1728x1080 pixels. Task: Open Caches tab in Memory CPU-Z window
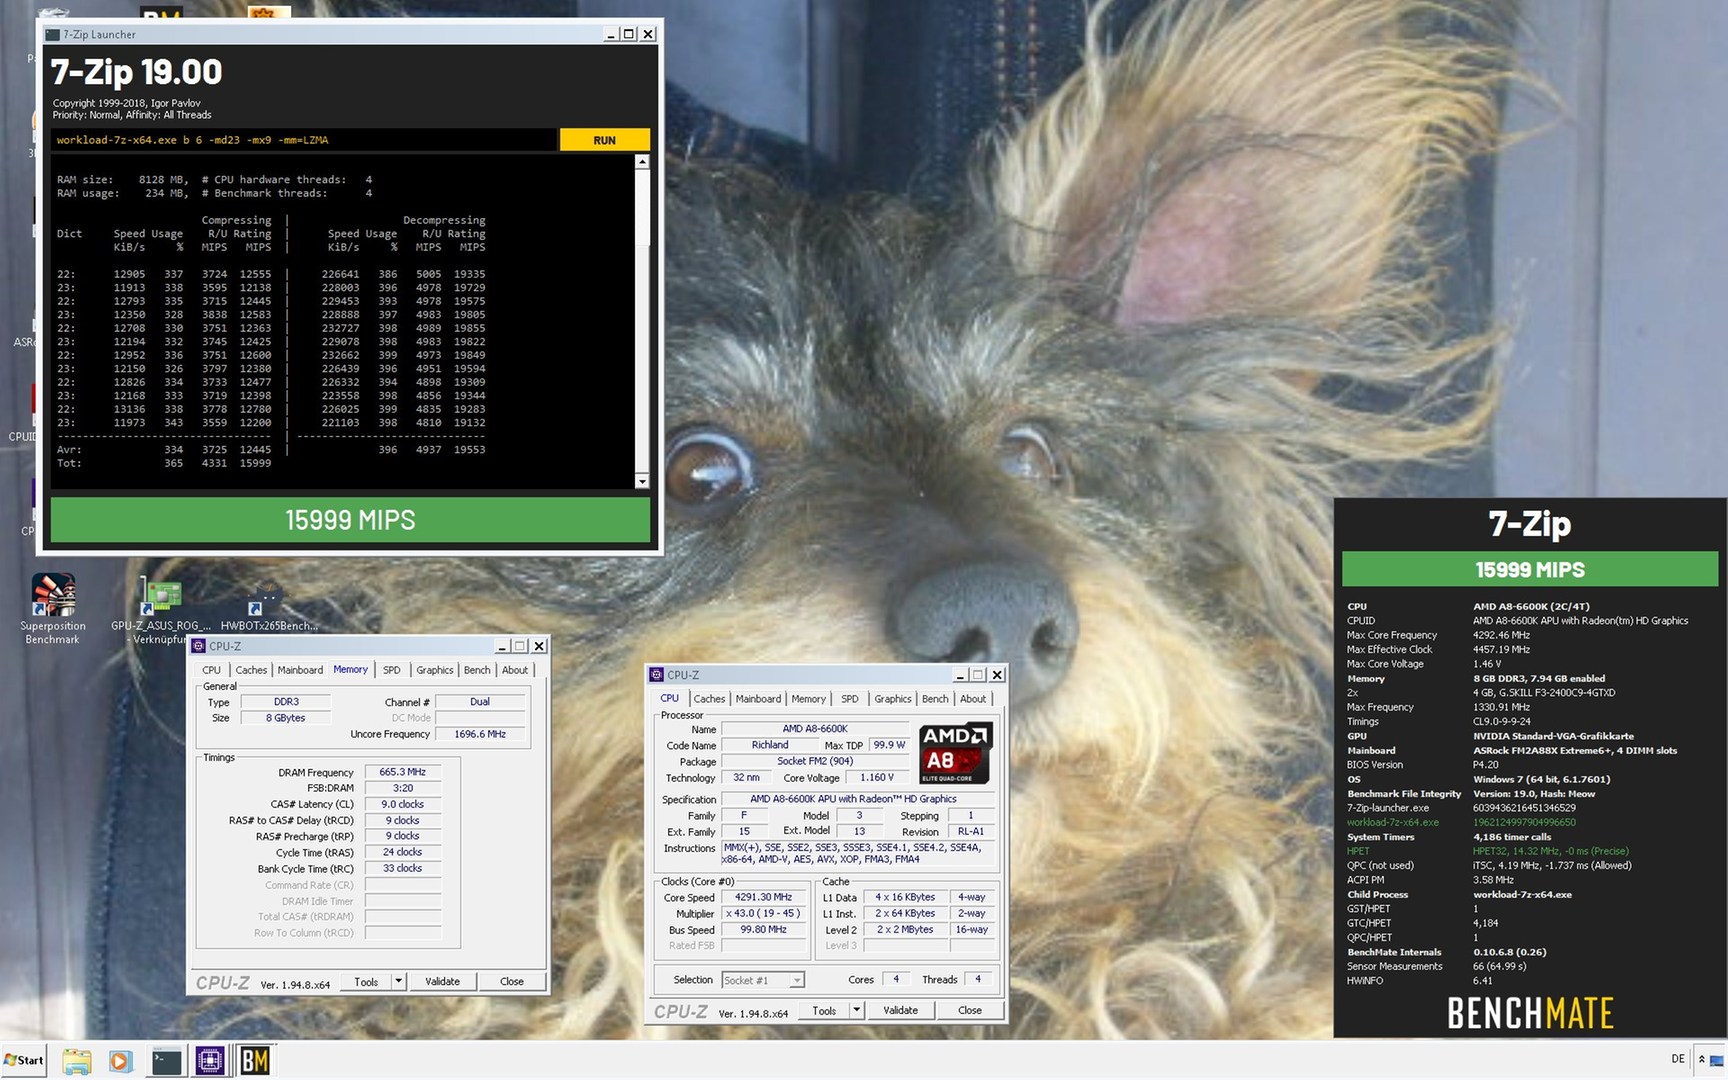coord(251,670)
